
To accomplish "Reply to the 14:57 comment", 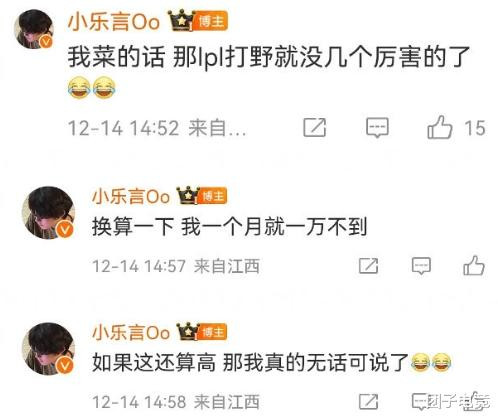I will (421, 266).
